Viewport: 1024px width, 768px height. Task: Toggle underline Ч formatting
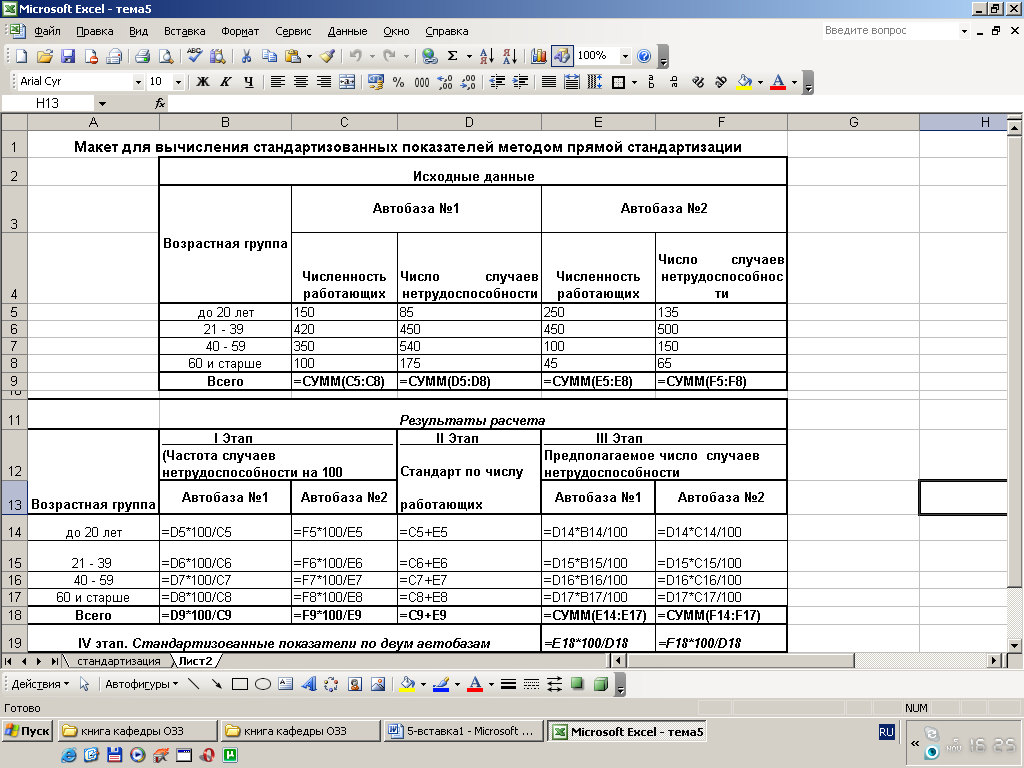[249, 82]
